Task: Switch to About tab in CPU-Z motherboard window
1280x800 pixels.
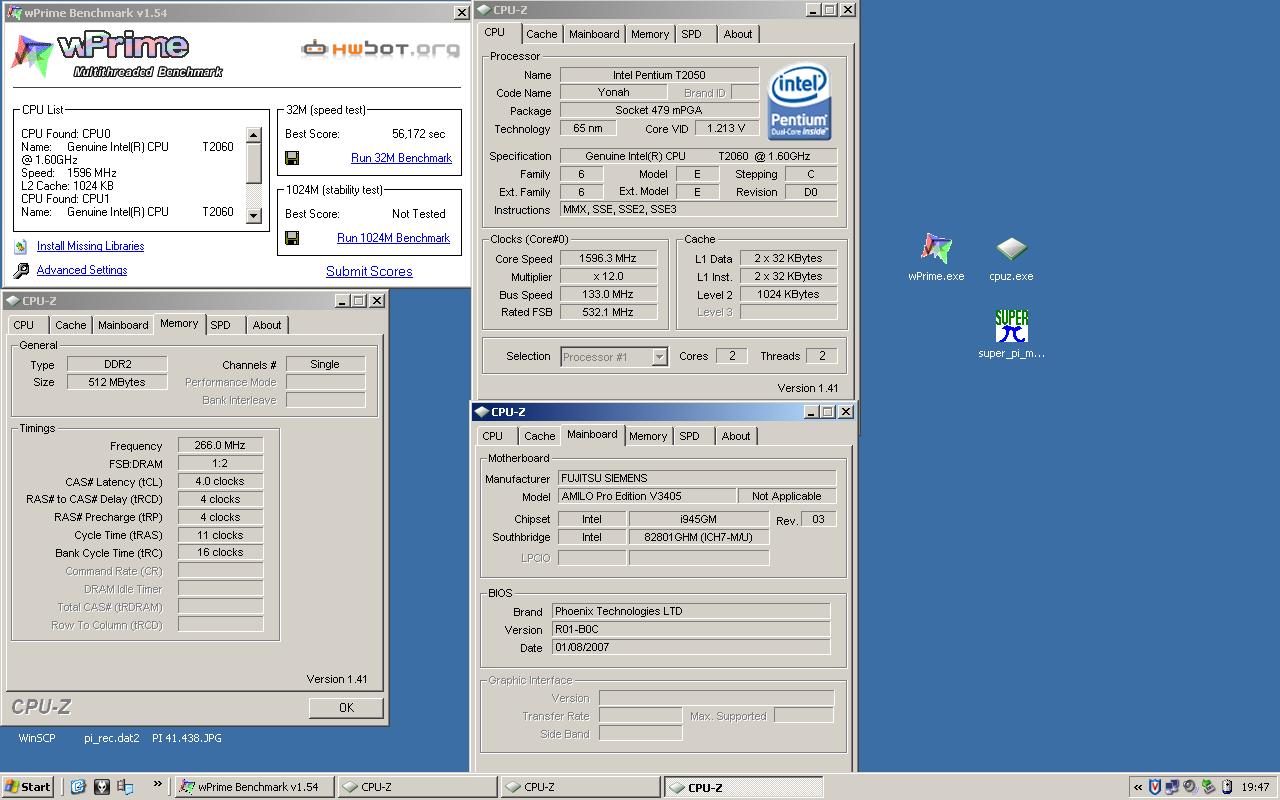Action: tap(736, 436)
